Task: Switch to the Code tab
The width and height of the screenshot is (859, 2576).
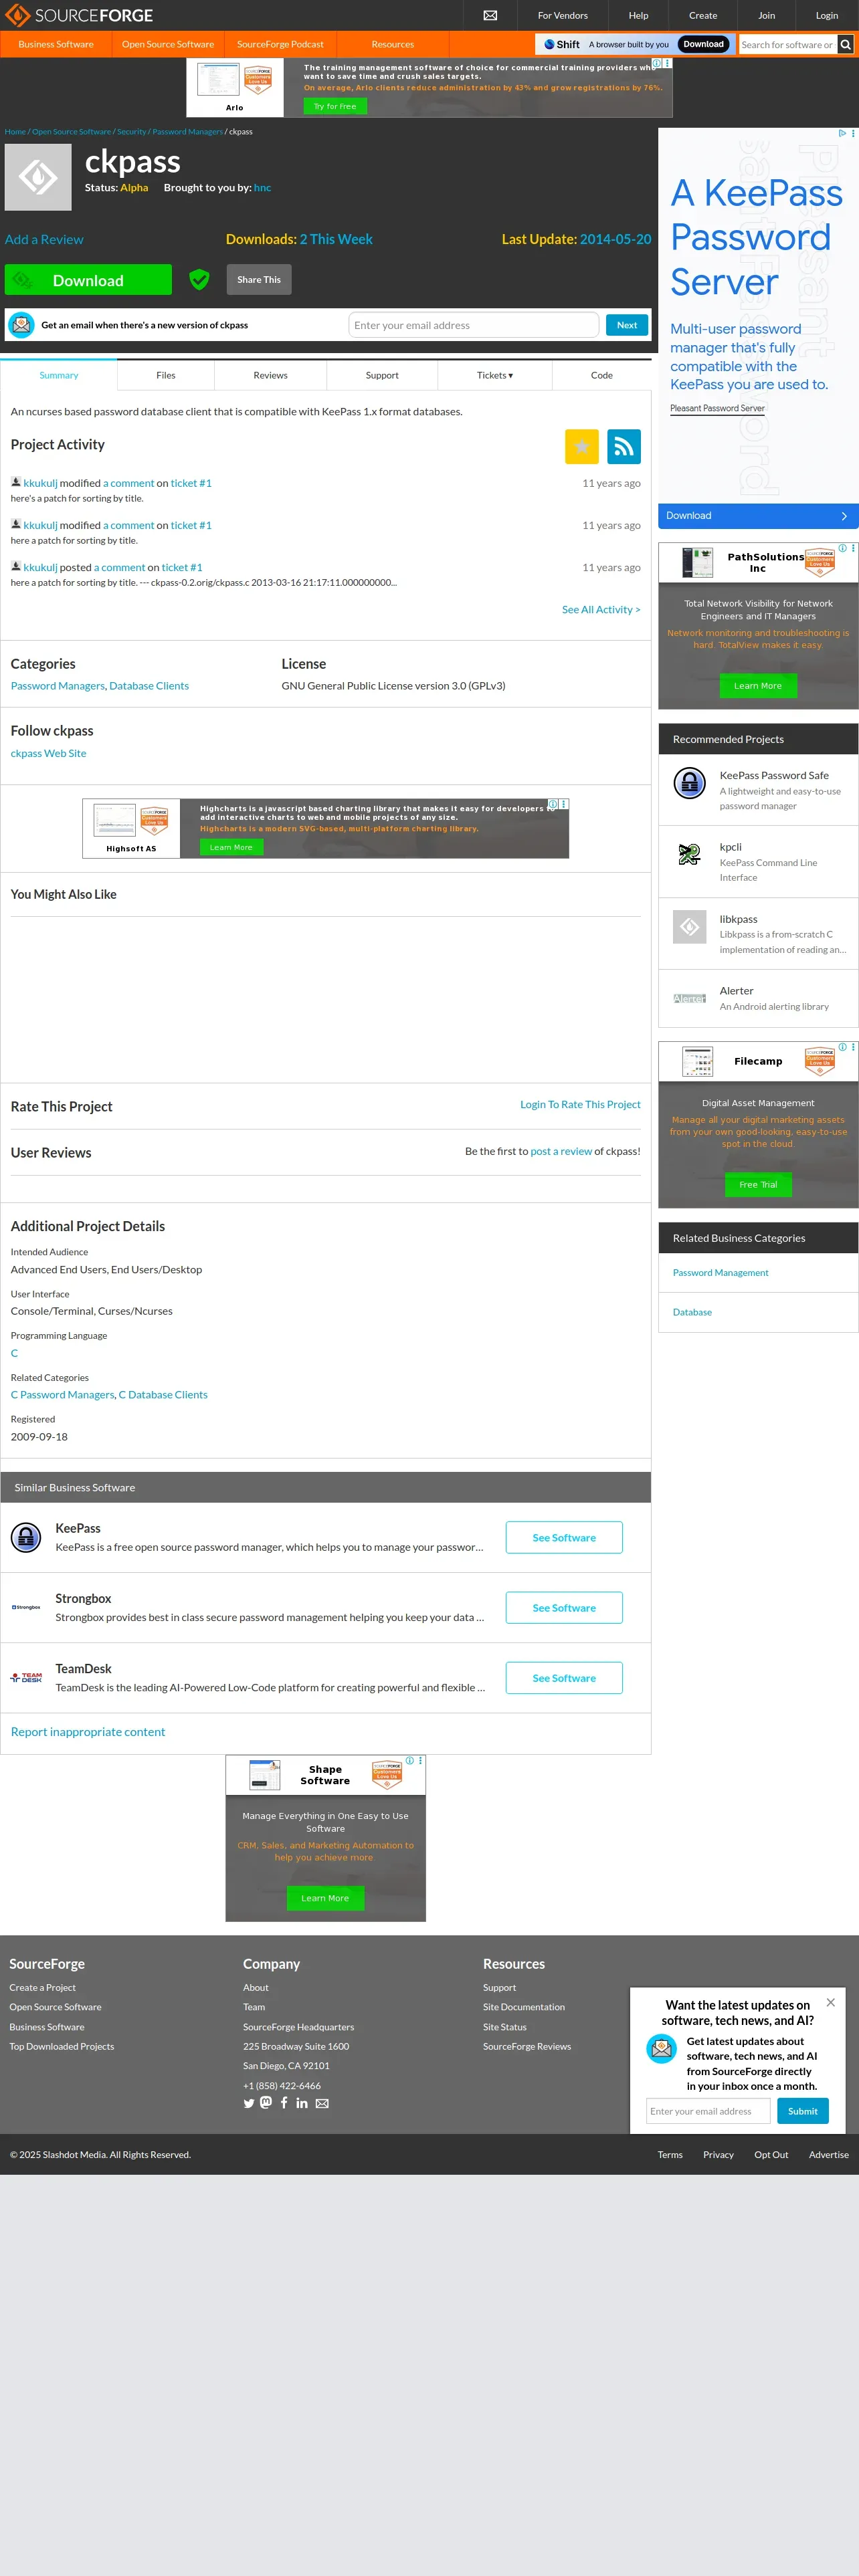Action: pos(602,375)
